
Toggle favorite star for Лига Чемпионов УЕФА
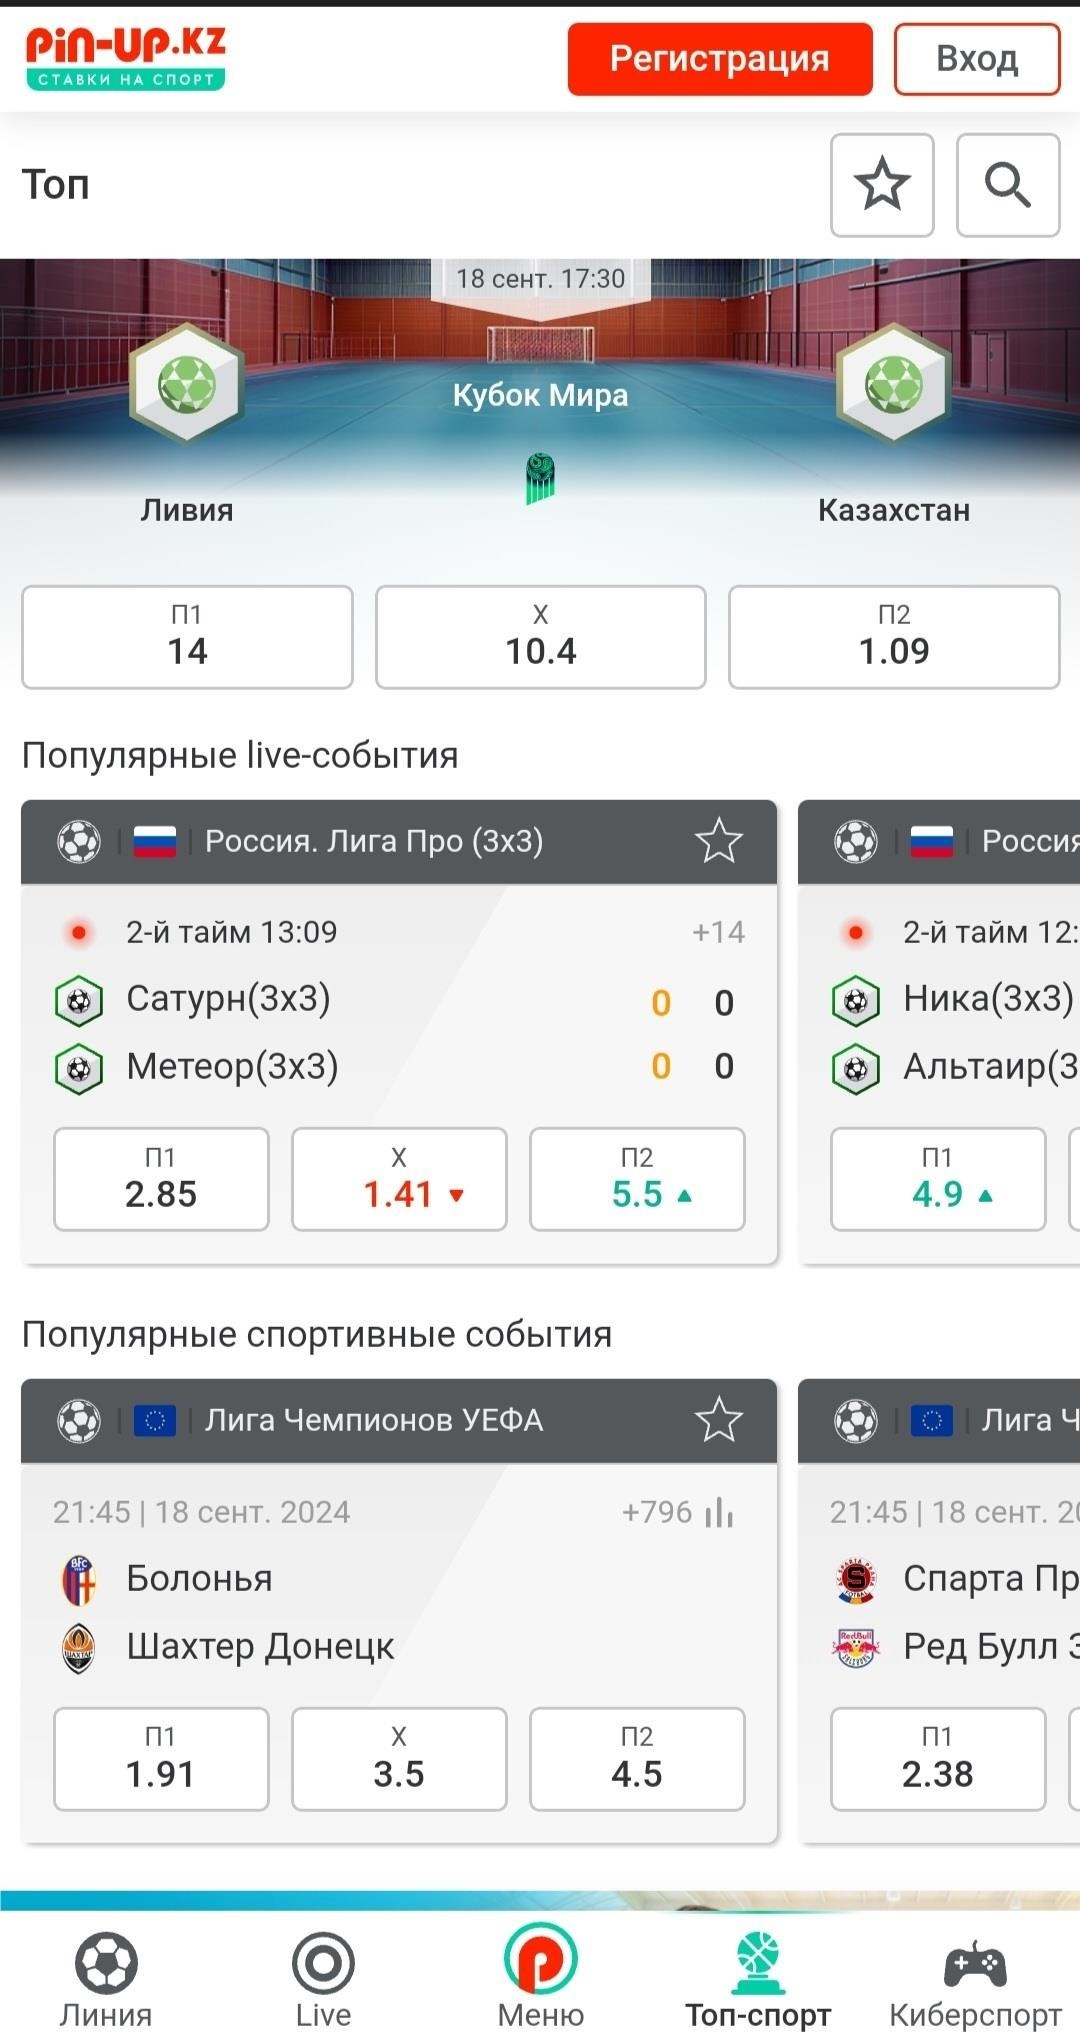point(718,1420)
